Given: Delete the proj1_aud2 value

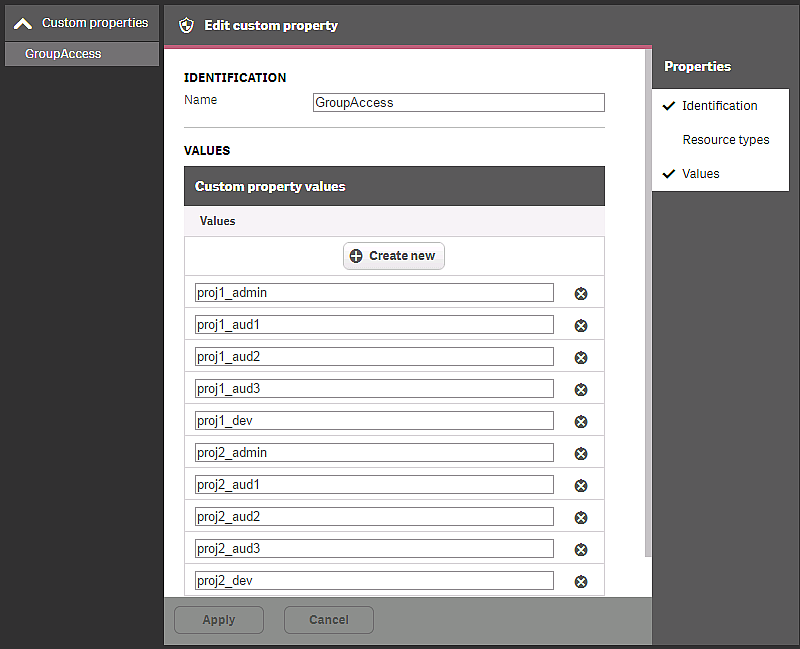Looking at the screenshot, I should [x=581, y=356].
